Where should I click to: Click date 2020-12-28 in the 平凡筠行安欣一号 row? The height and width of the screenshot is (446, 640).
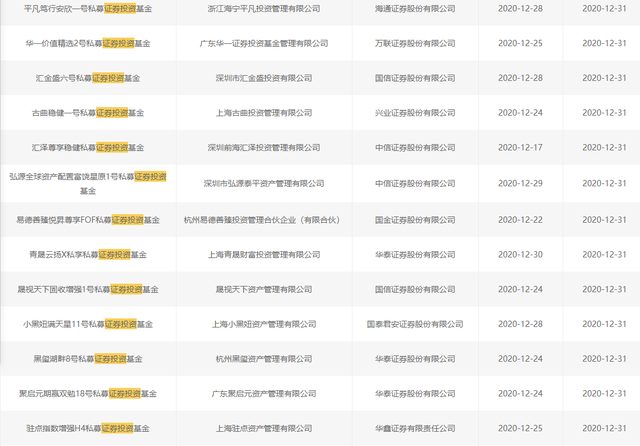(520, 9)
